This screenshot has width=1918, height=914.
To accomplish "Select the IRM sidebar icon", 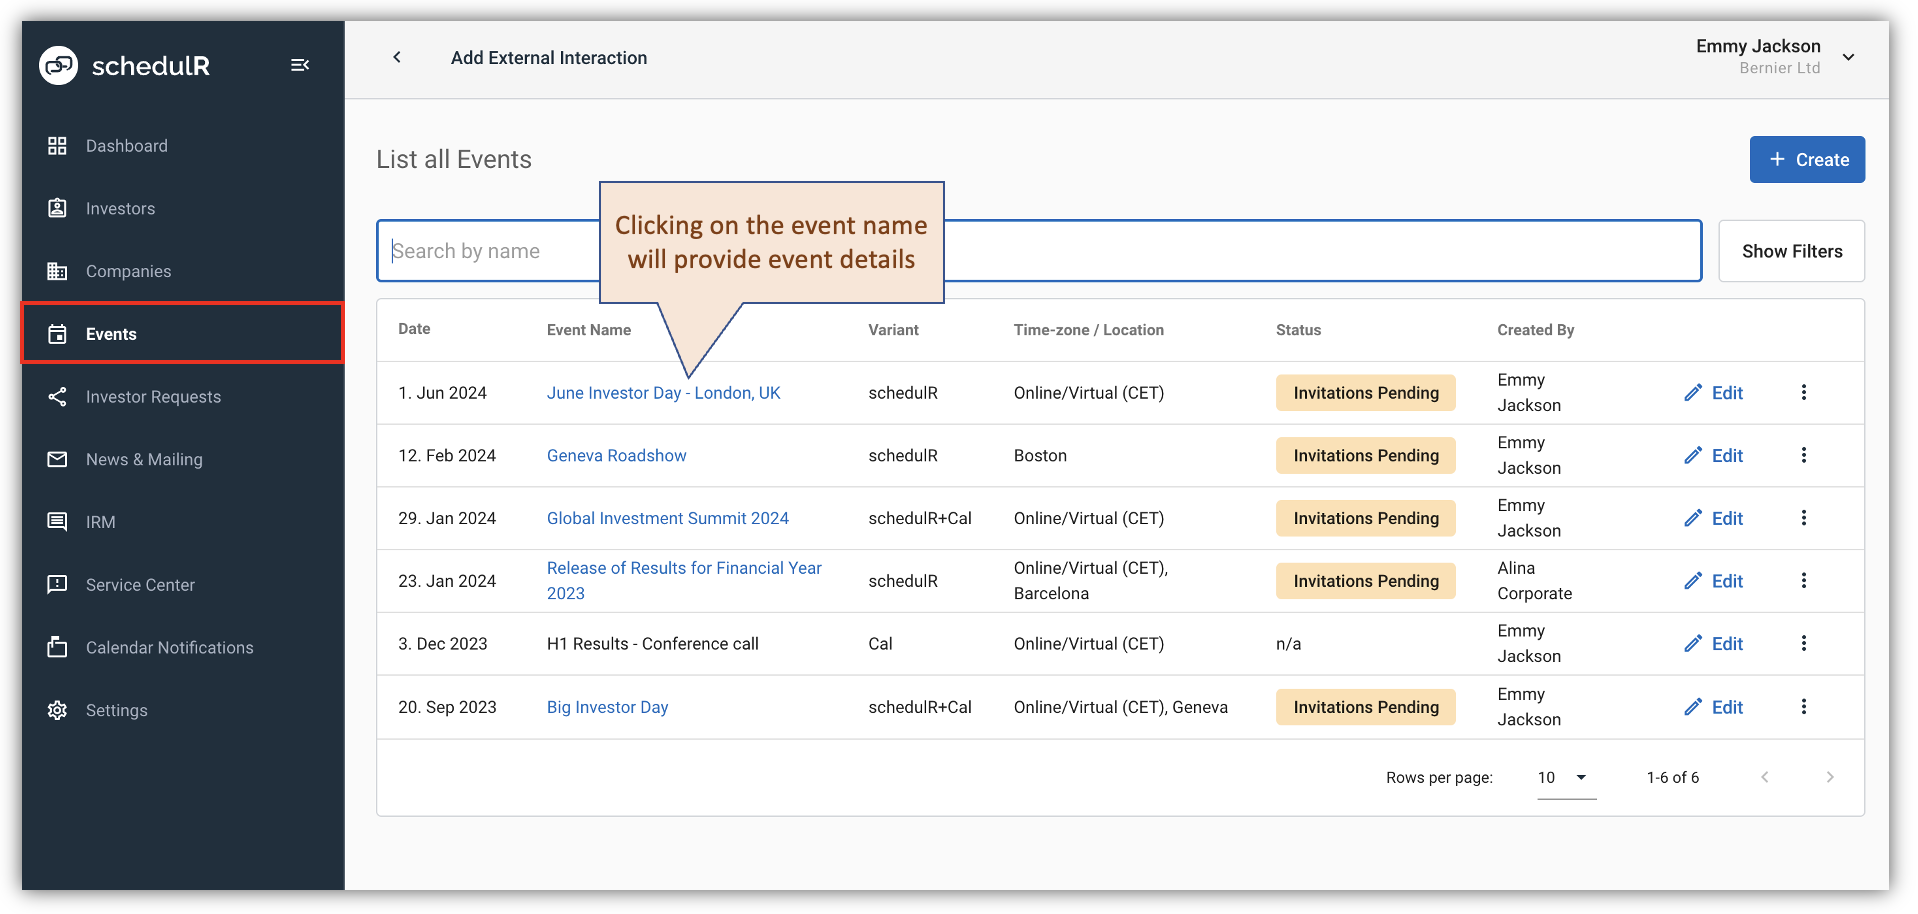I will click(58, 521).
